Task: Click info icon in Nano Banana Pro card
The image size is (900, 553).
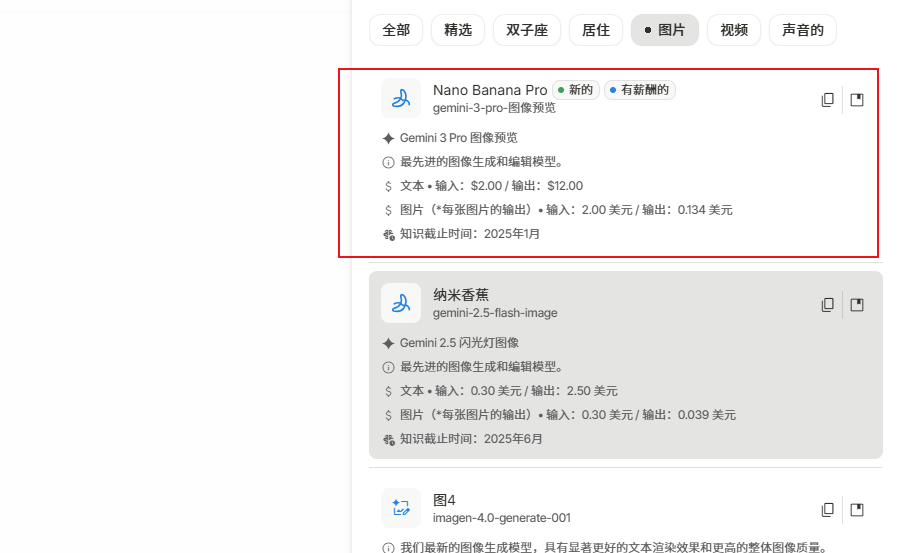Action: point(389,163)
